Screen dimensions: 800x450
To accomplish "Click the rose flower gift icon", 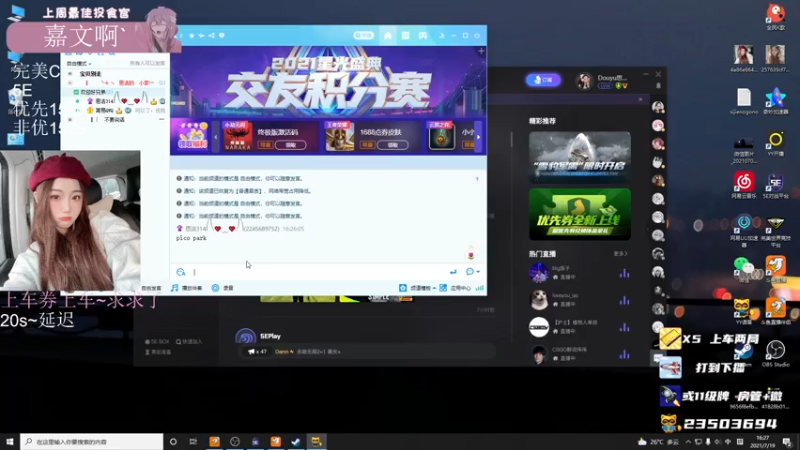I will 471,254.
